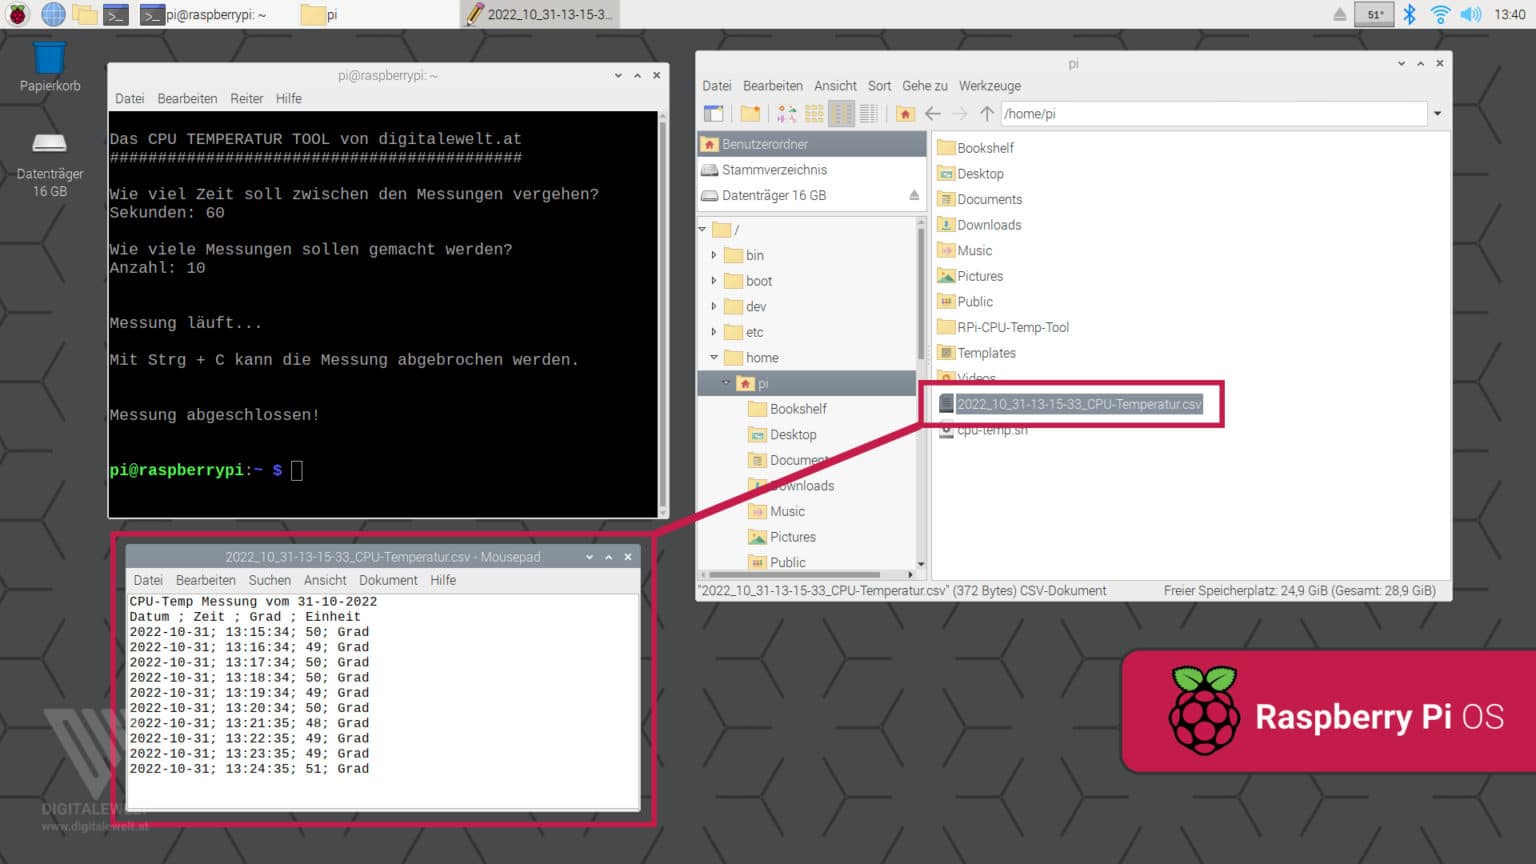Click the /home/pi path field

[1212, 114]
